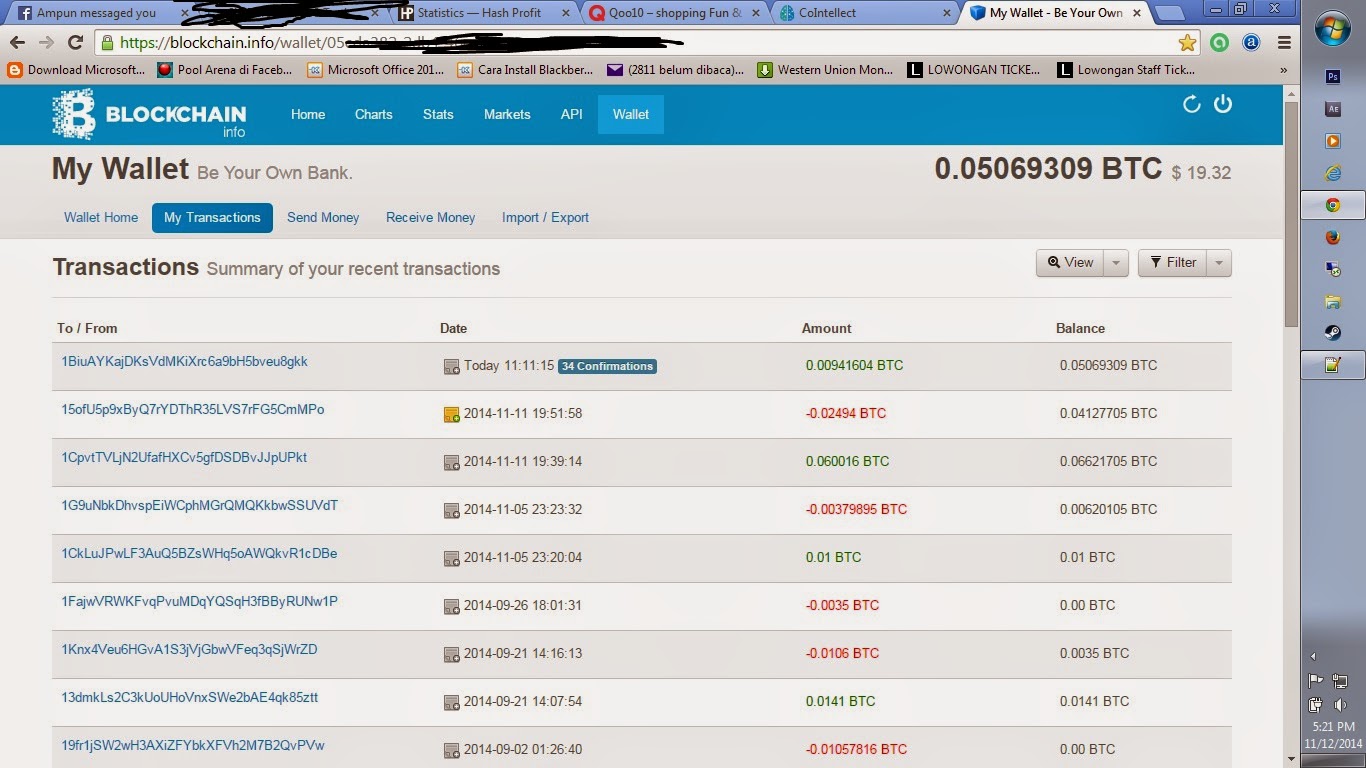
Task: Click the transaction icon for Today 11:11:15
Action: (452, 367)
